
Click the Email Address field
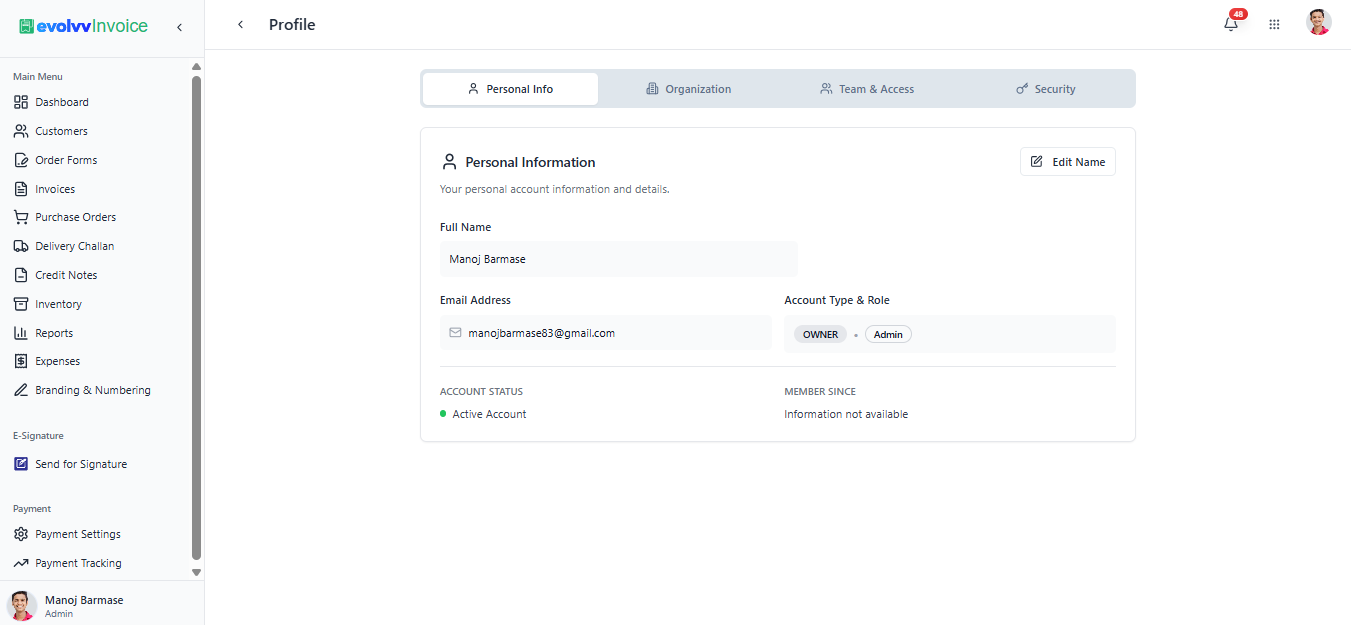pos(606,333)
